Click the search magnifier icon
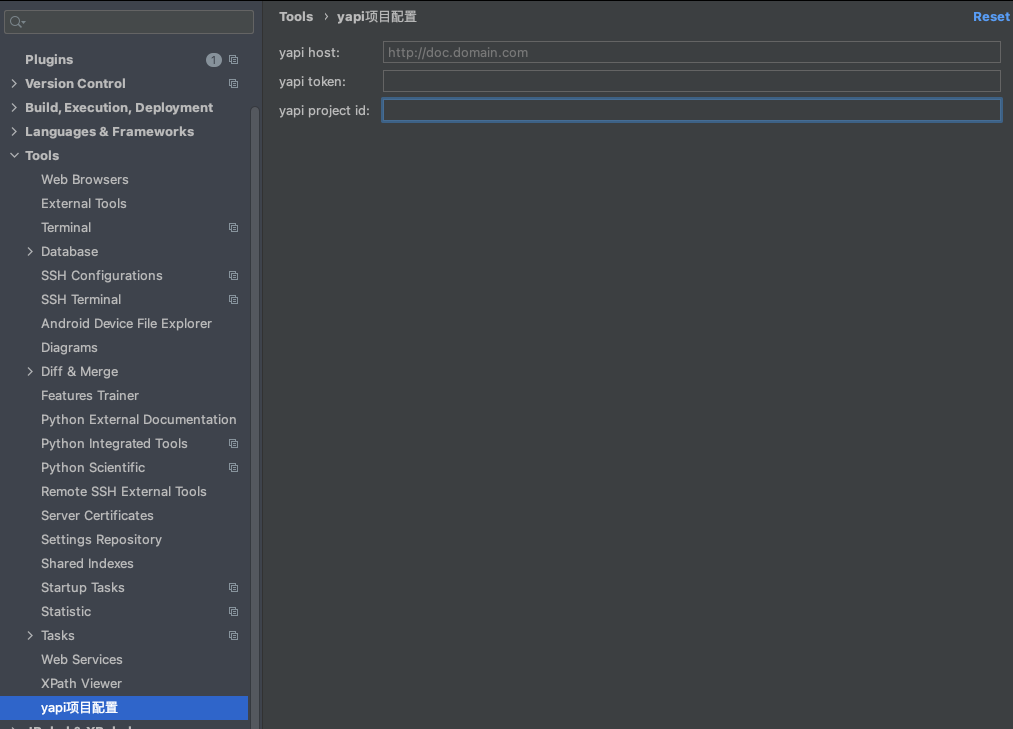The height and width of the screenshot is (729, 1013). 17,23
